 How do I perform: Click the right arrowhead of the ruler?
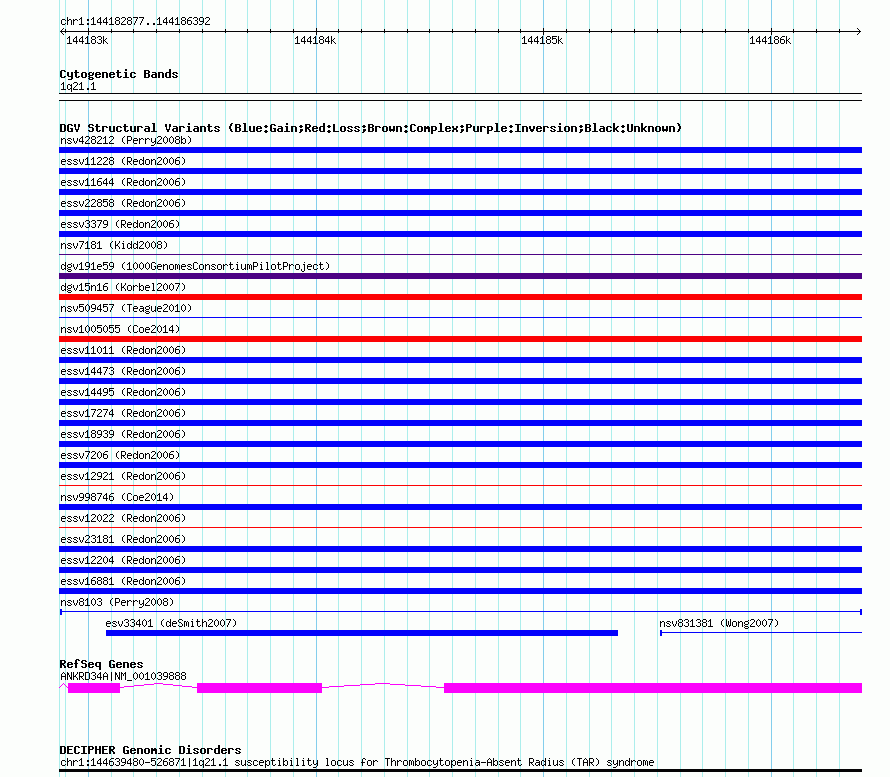pos(859,32)
